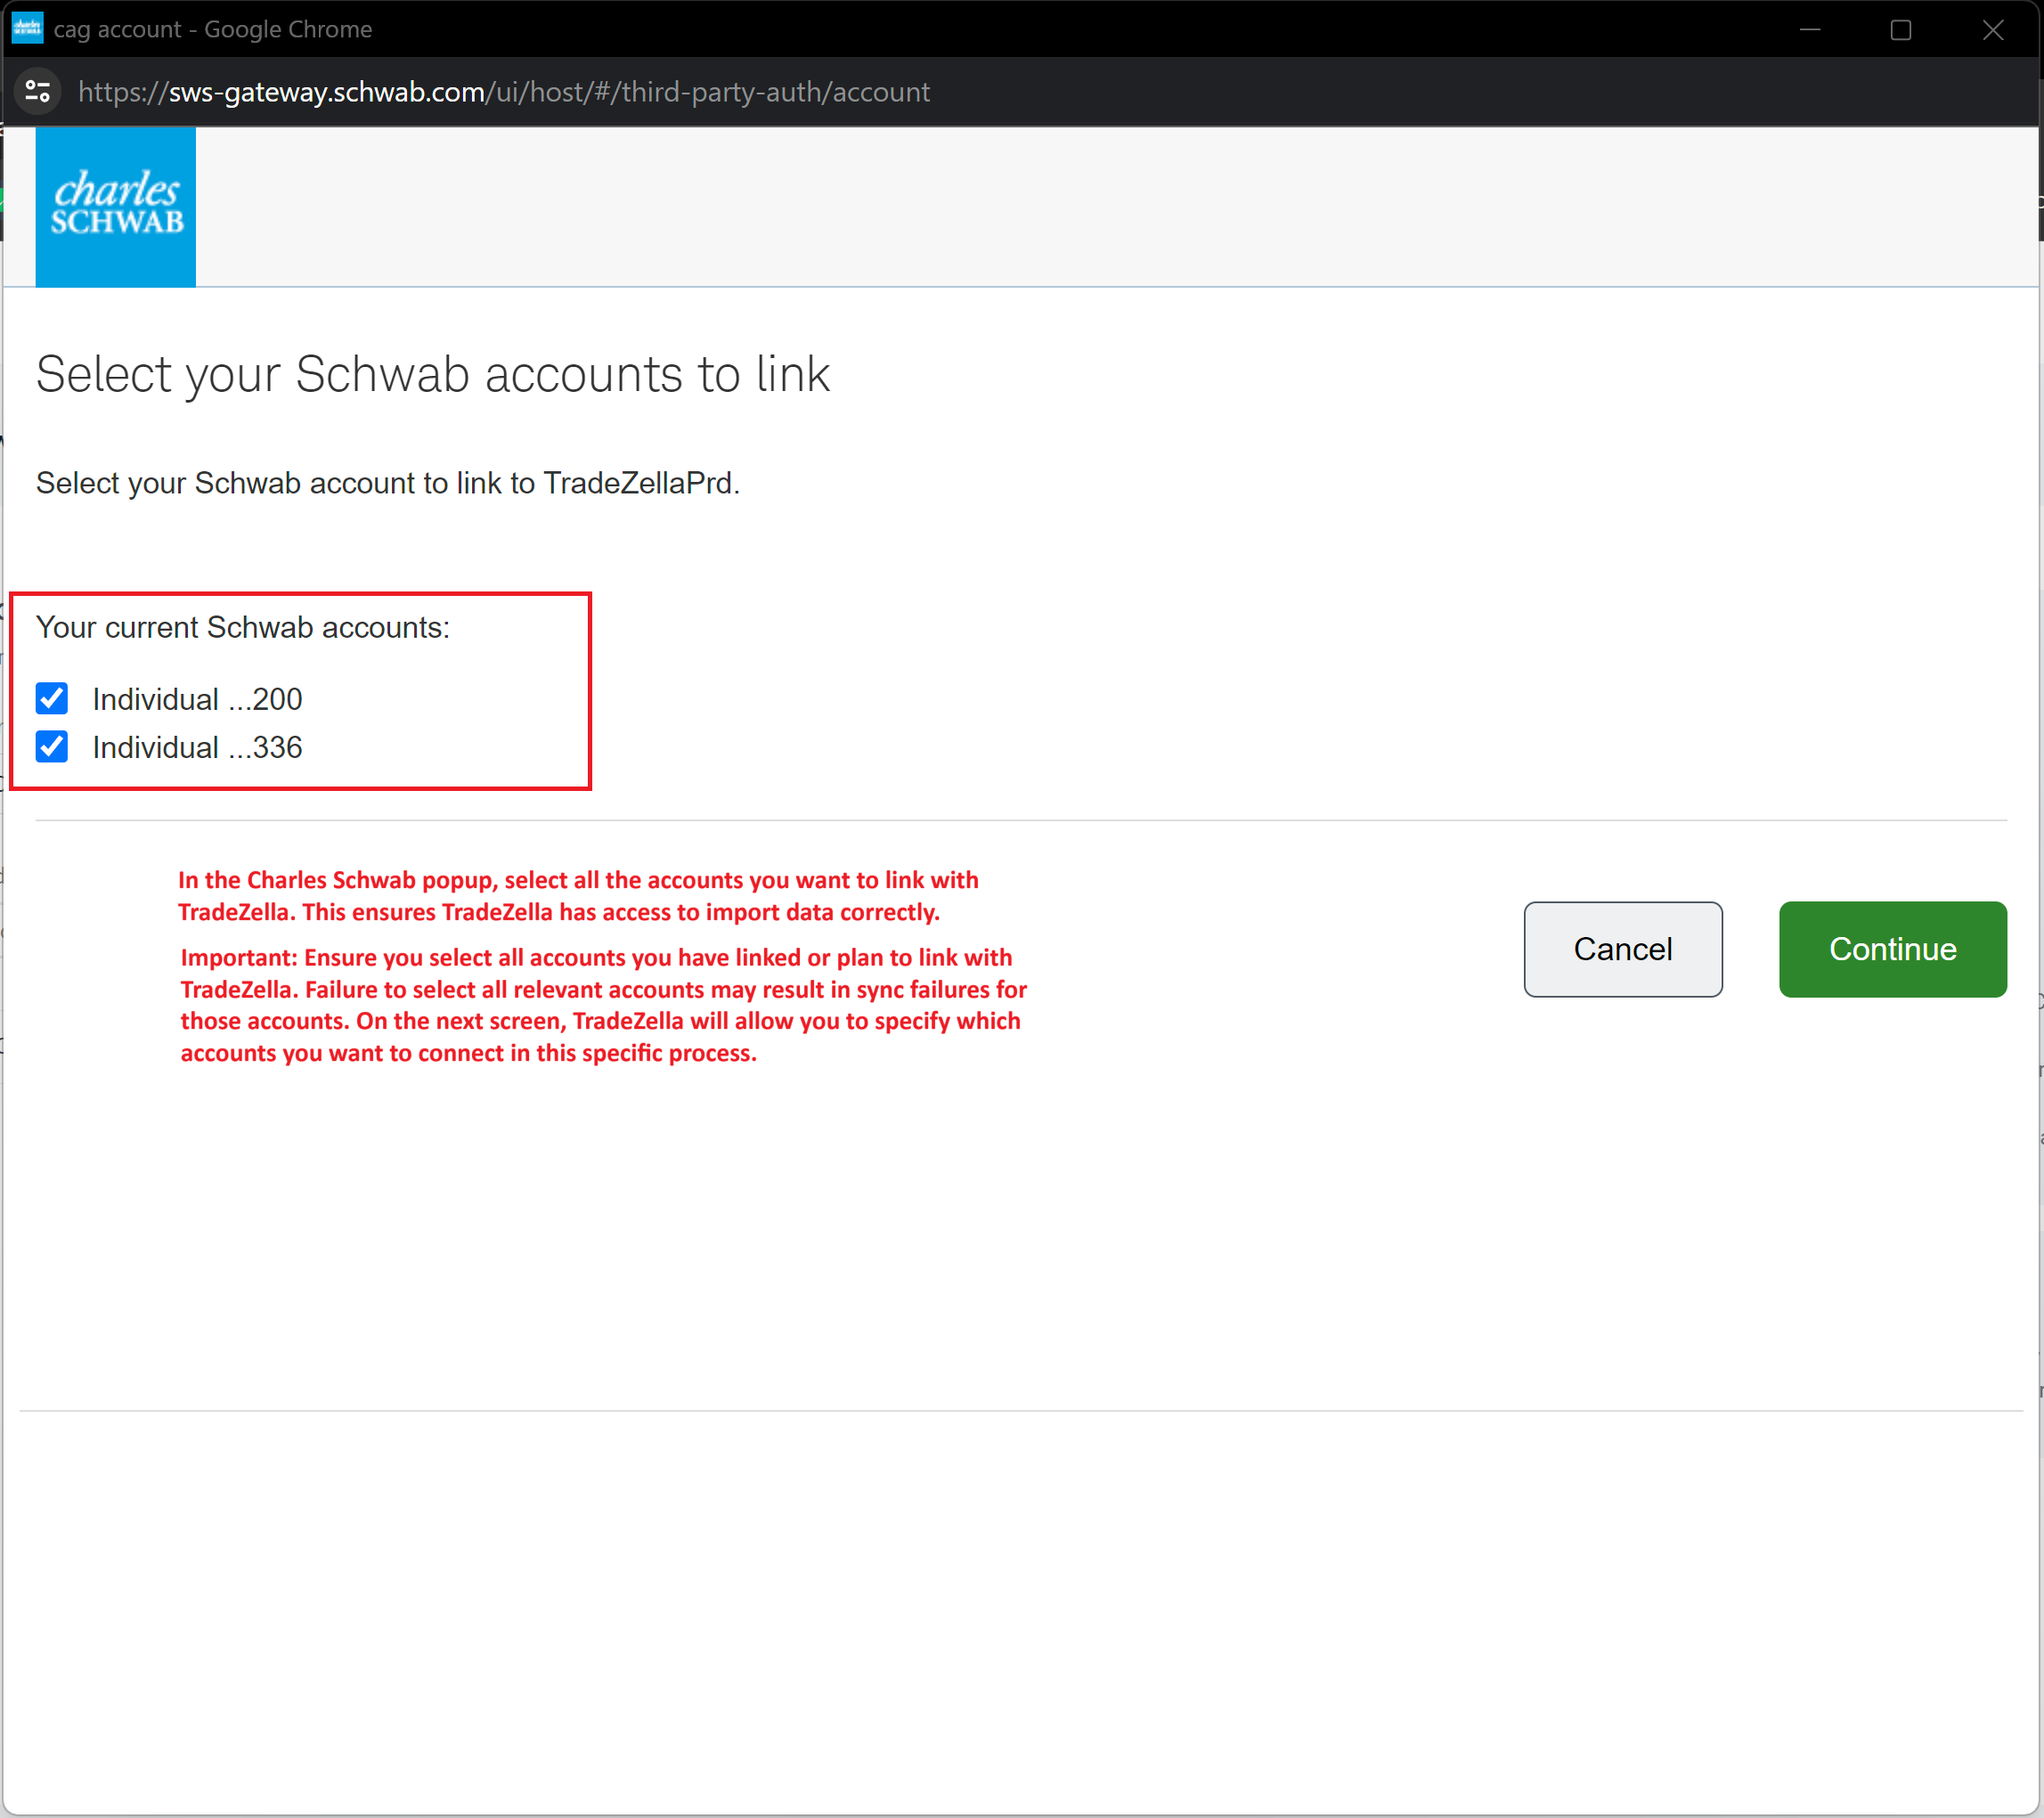This screenshot has height=1818, width=2044.
Task: Click the TradeZellaPrd link instruction text
Action: point(388,483)
